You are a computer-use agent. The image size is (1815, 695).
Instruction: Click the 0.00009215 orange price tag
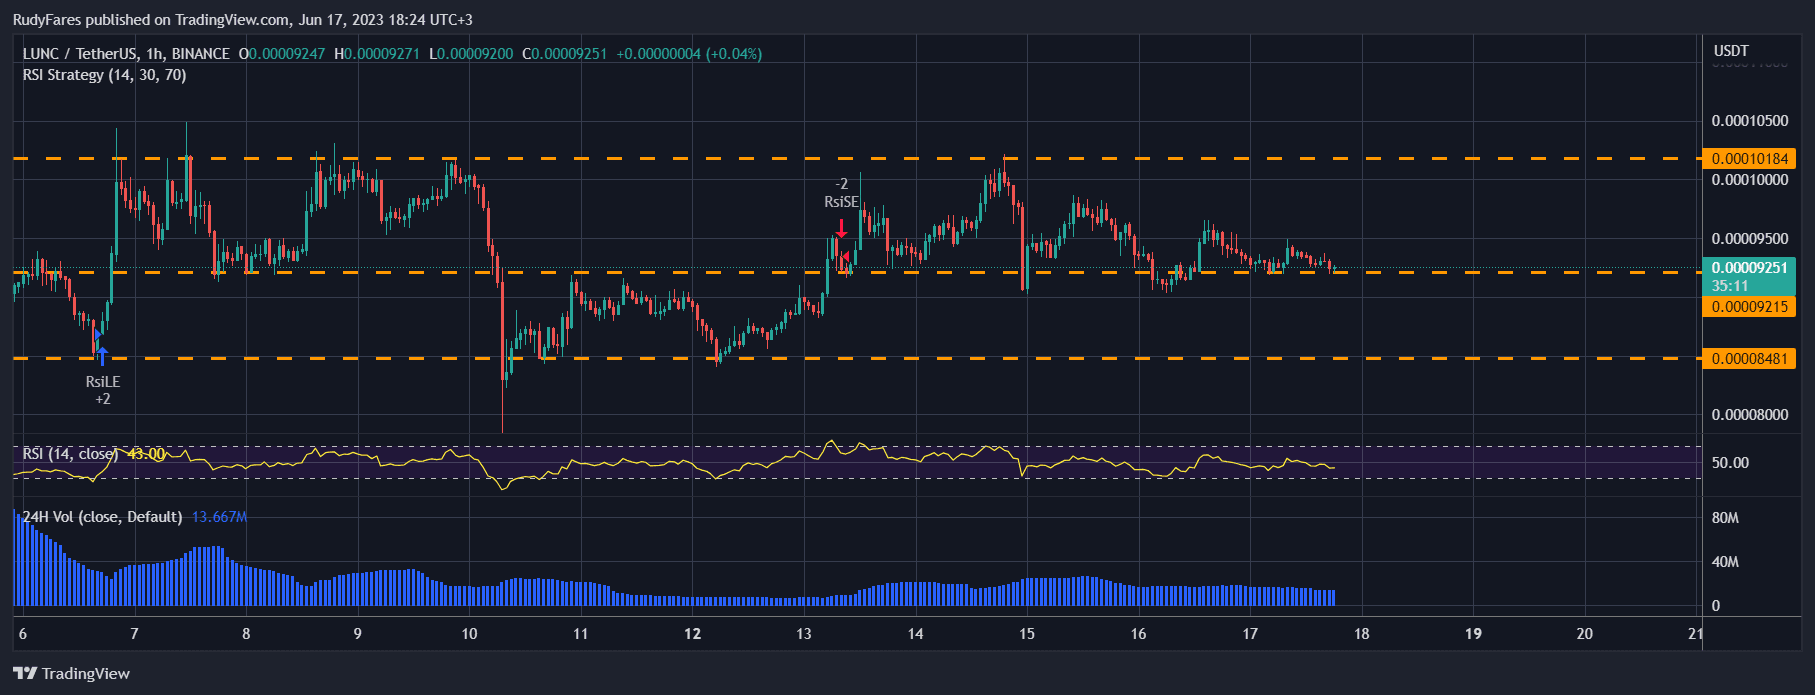[1748, 307]
